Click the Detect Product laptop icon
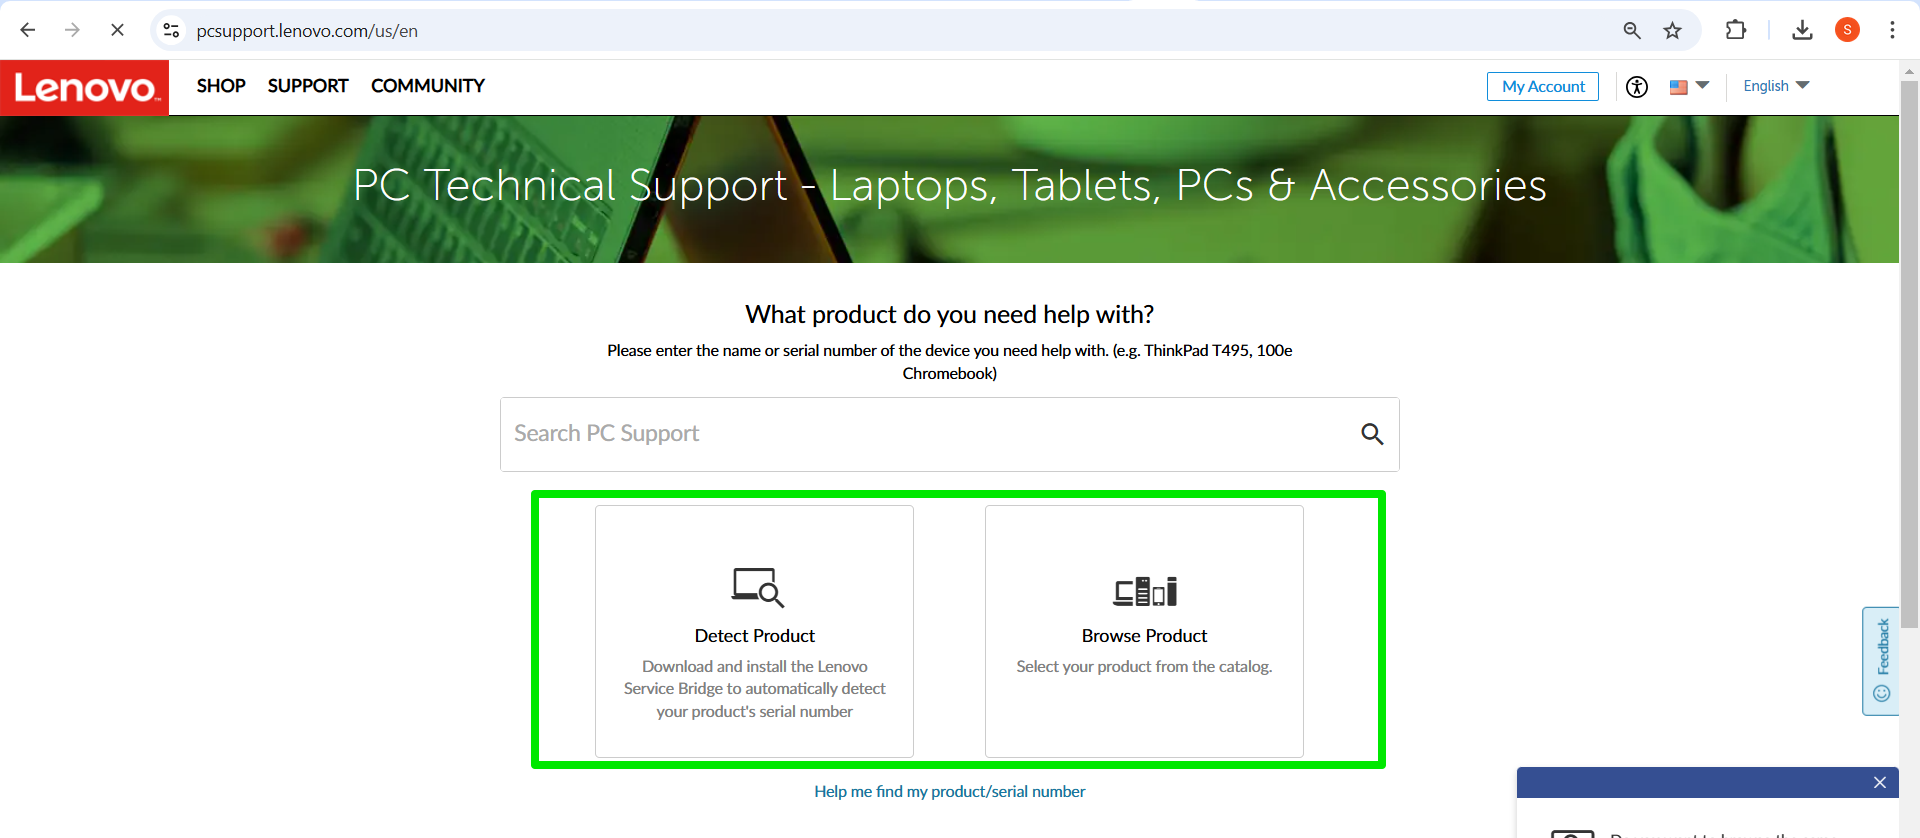1920x838 pixels. 757,587
